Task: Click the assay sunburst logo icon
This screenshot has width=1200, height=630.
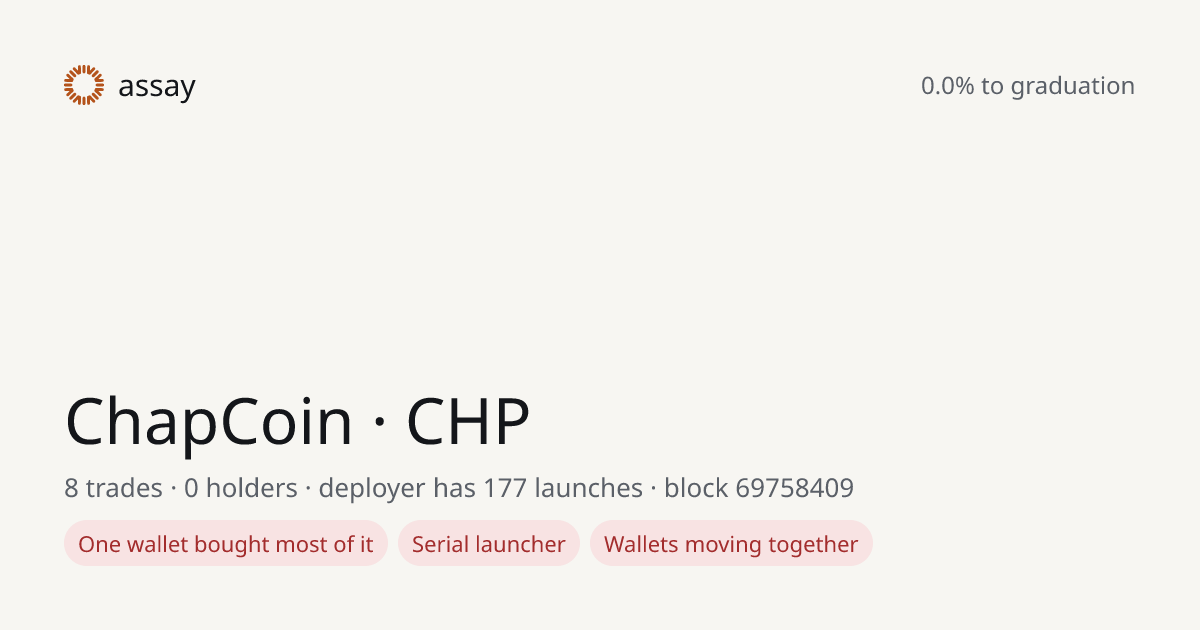Action: point(84,85)
